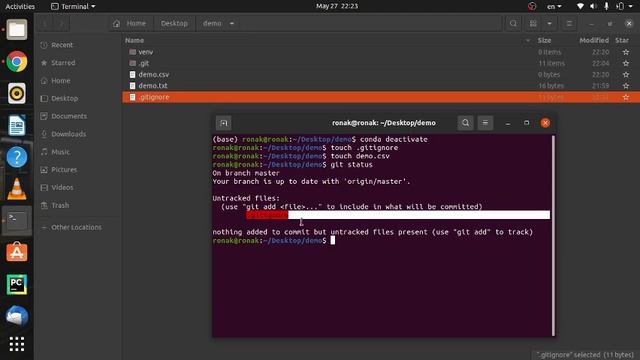640x360 pixels.
Task: Star the demo.csv file
Action: [626, 75]
